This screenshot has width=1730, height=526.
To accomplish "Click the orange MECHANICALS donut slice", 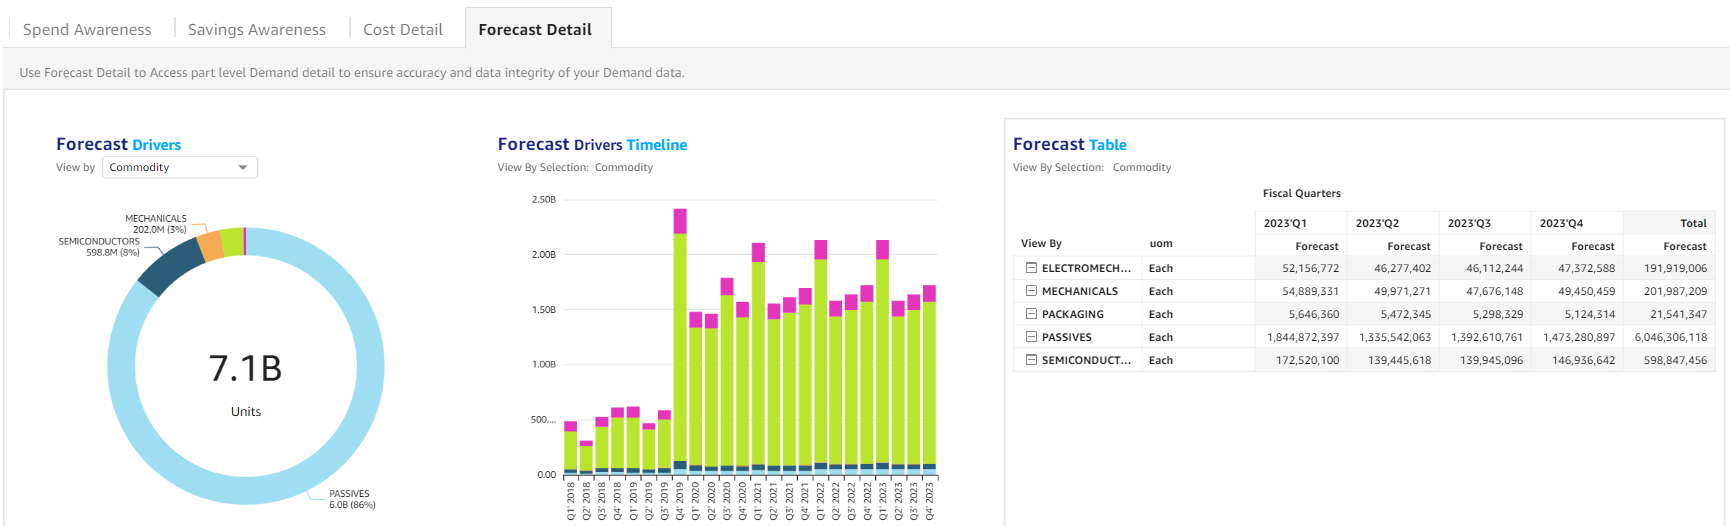I will (x=210, y=246).
